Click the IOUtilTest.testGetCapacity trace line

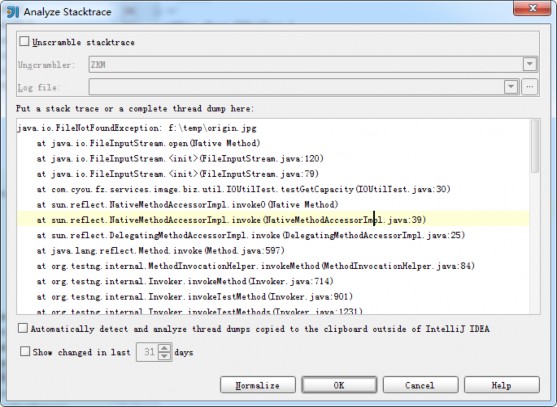(x=244, y=189)
